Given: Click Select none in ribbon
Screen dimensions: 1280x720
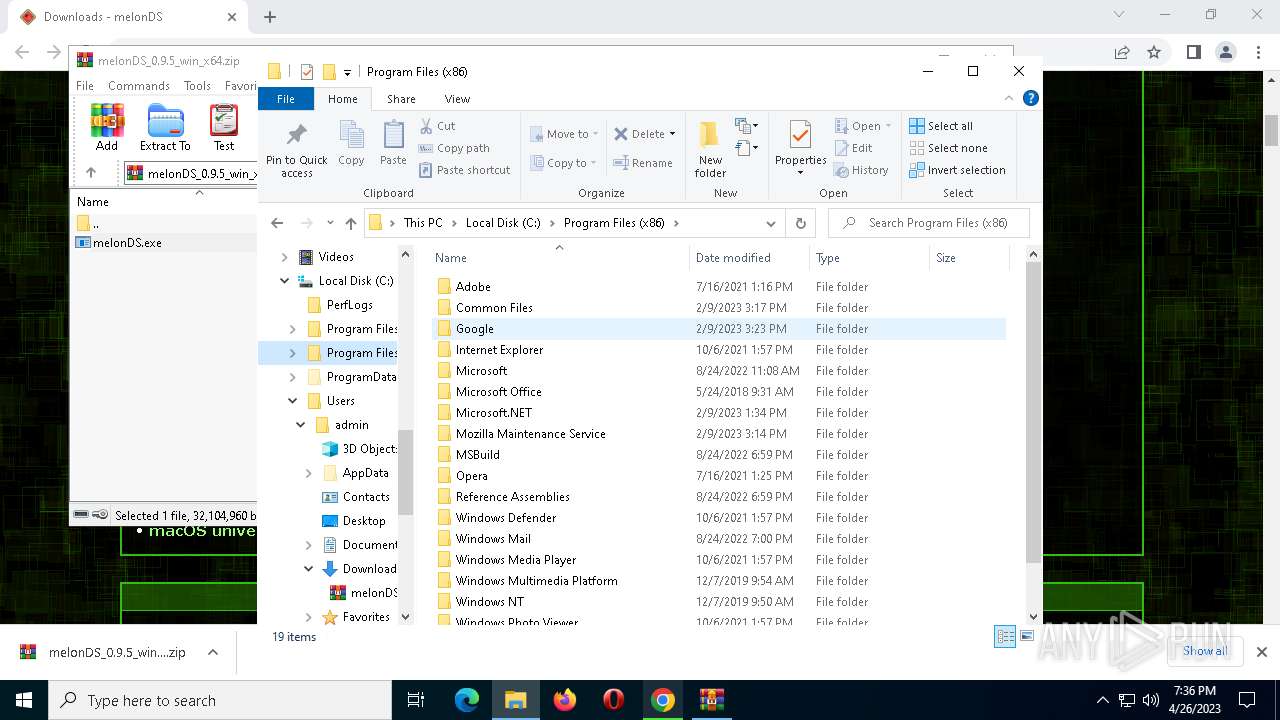Looking at the screenshot, I should 948,148.
